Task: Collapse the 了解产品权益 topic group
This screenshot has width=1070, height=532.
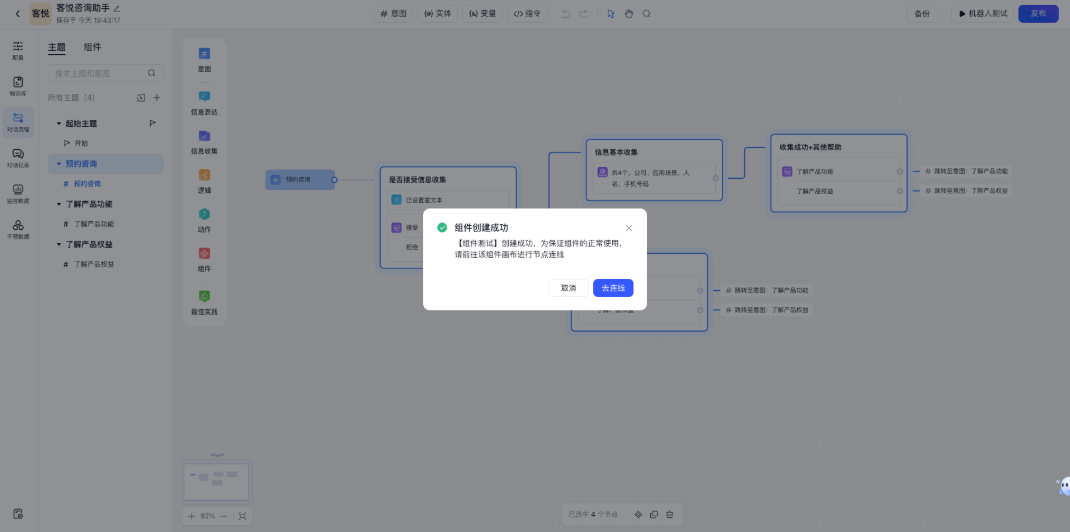Action: [59, 244]
